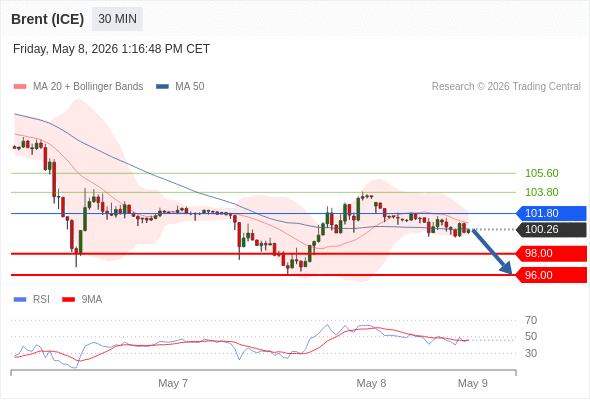Image resolution: width=590 pixels, height=400 pixels.
Task: Click the red 9MA legend swatch
Action: pyautogui.click(x=68, y=300)
